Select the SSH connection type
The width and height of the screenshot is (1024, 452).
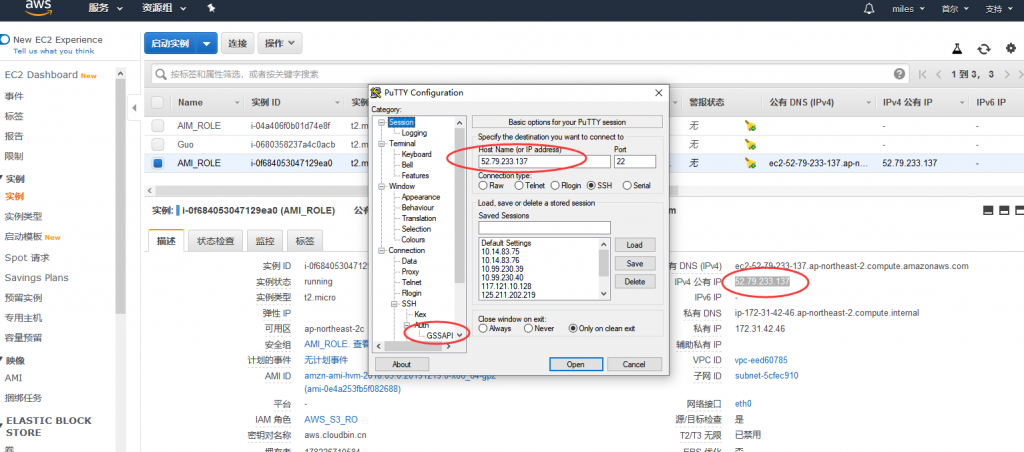[591, 186]
